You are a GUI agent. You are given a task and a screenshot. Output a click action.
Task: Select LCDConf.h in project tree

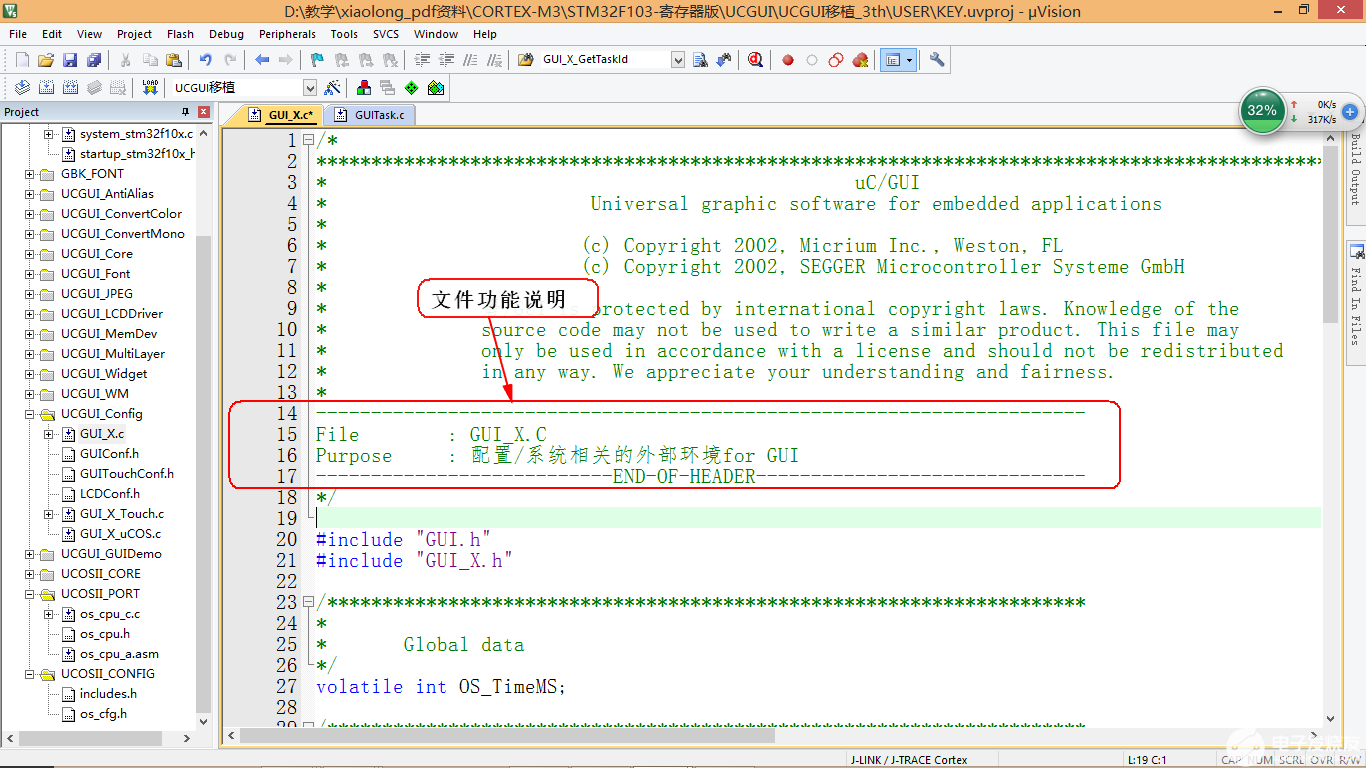pos(109,494)
